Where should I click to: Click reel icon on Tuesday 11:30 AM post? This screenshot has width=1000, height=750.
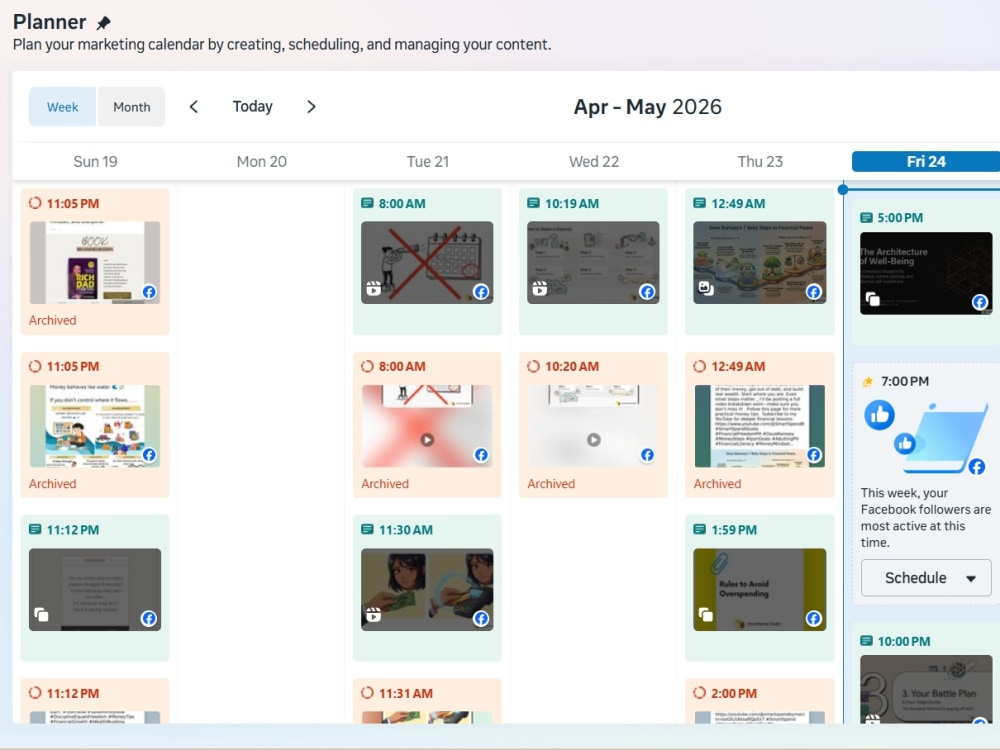coord(374,615)
